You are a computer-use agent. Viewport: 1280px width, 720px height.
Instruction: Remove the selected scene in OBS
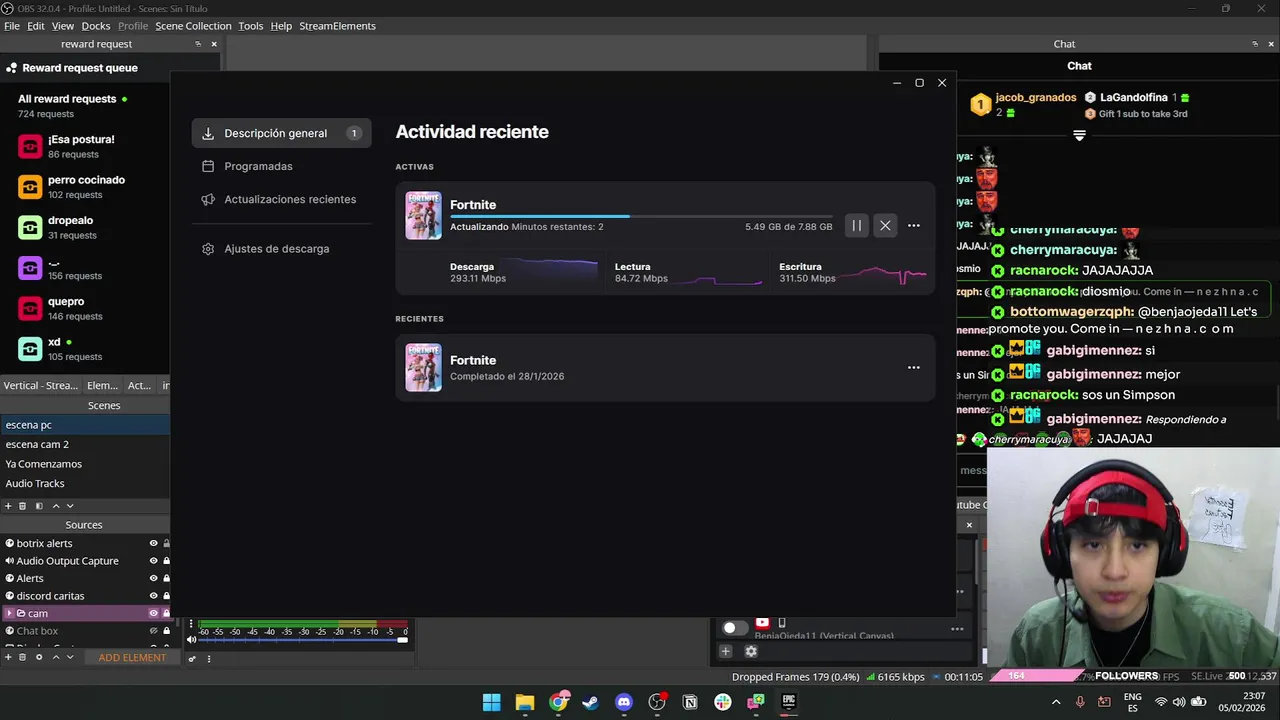[23, 506]
